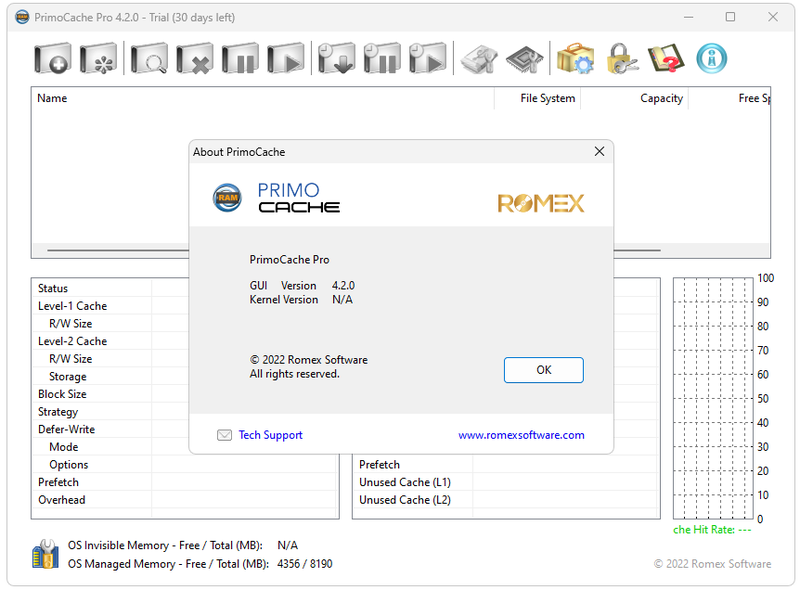Click the ROMEX logo in About dialog

[x=541, y=203]
